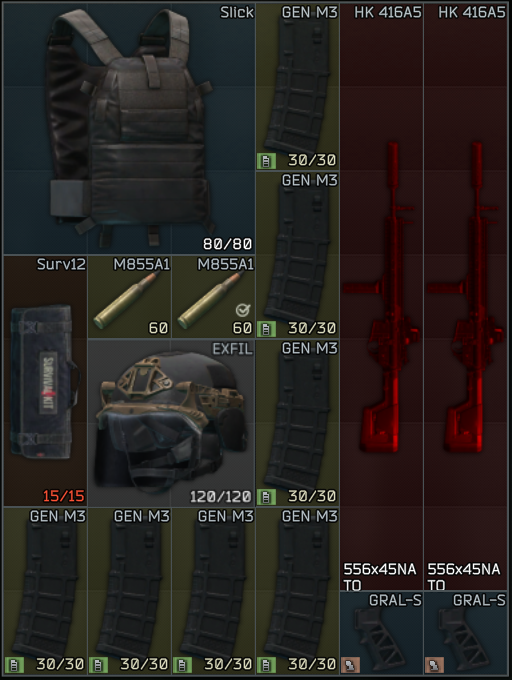The height and width of the screenshot is (680, 512).
Task: Click the red 15/15 counter on Surv12
Action: [64, 496]
